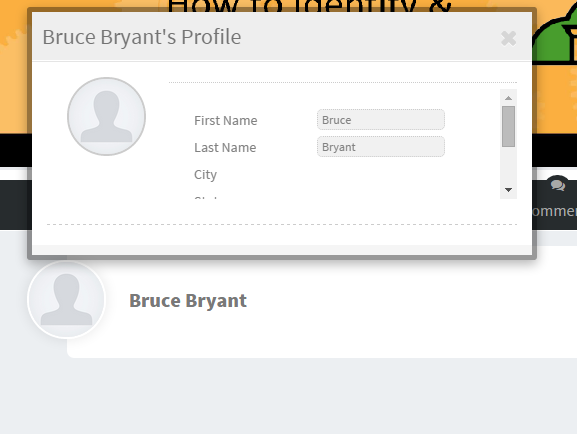This screenshot has height=434, width=577.
Task: Click the empty City value area
Action: [381, 174]
